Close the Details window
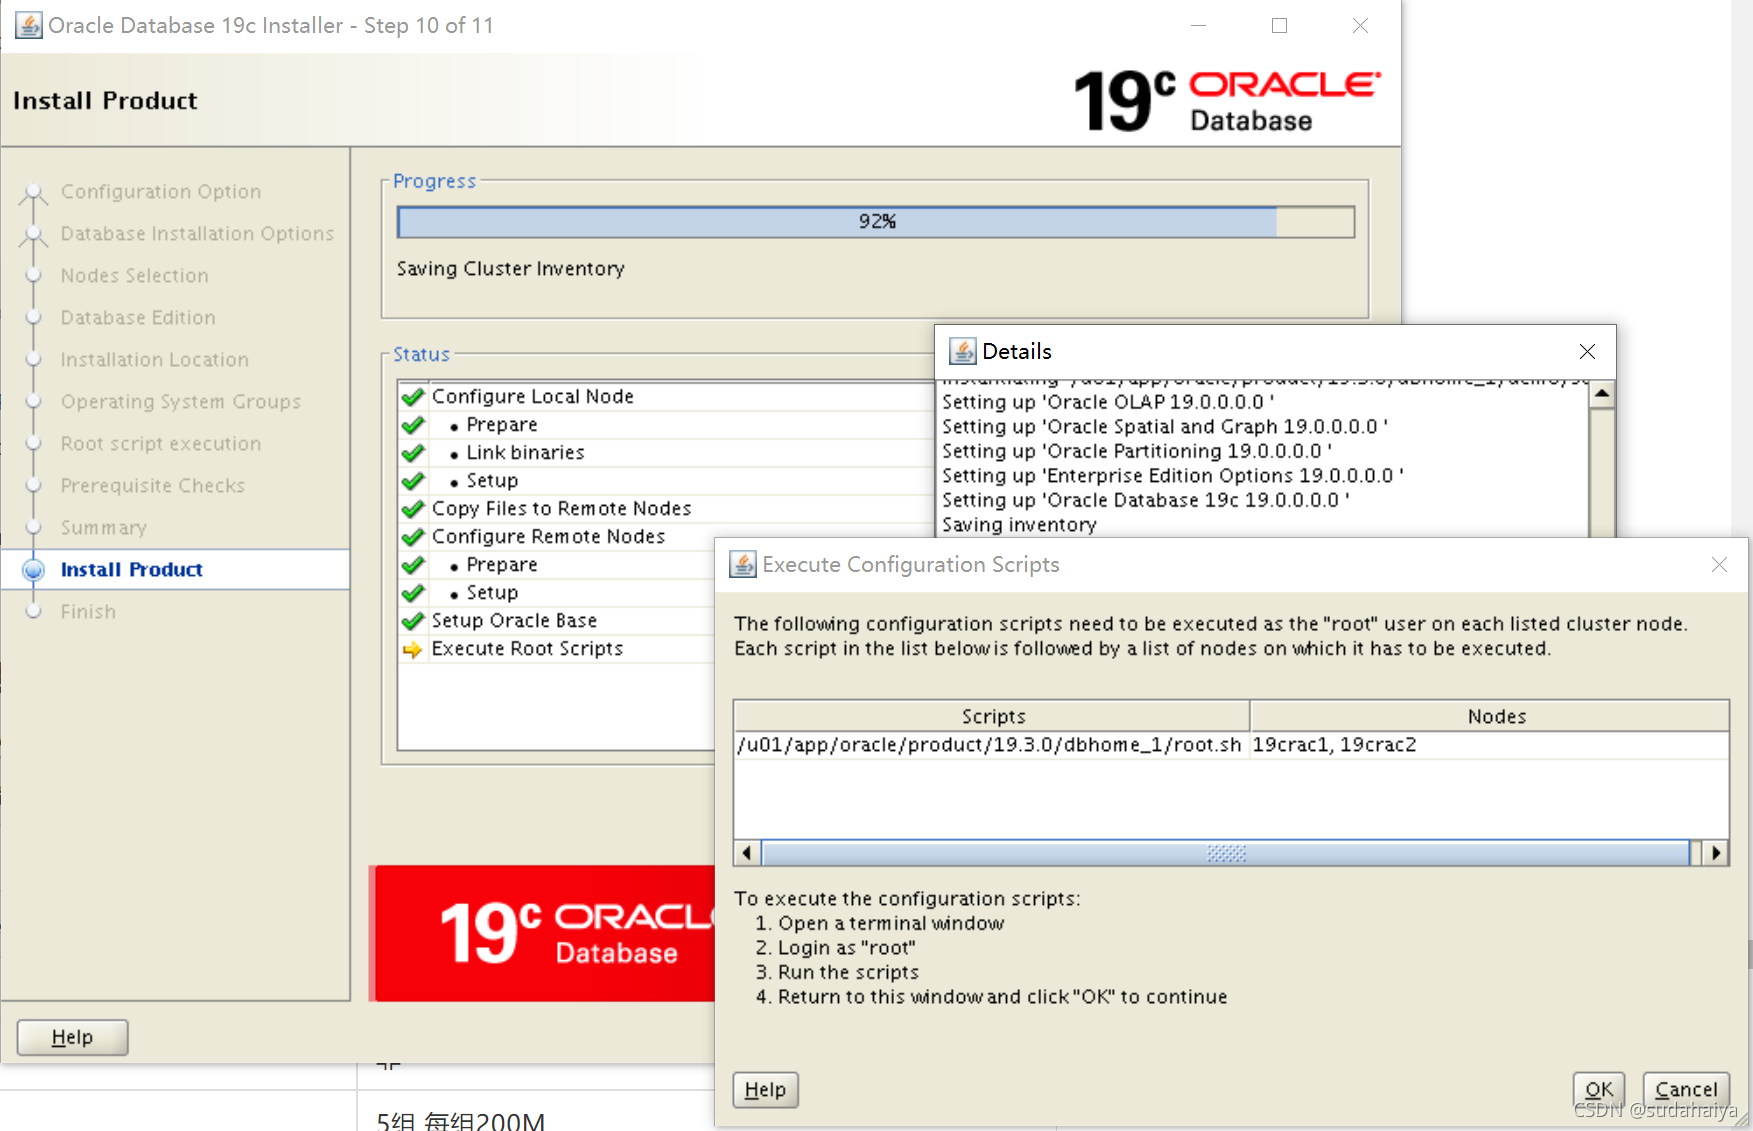The image size is (1753, 1131). point(1587,351)
